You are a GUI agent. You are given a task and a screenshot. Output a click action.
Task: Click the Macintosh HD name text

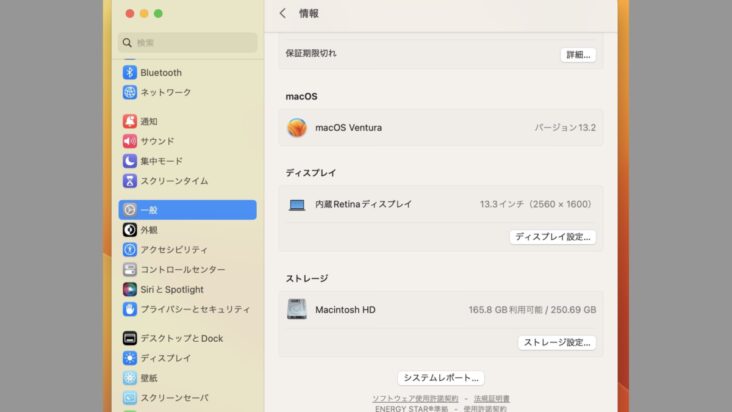click(345, 310)
